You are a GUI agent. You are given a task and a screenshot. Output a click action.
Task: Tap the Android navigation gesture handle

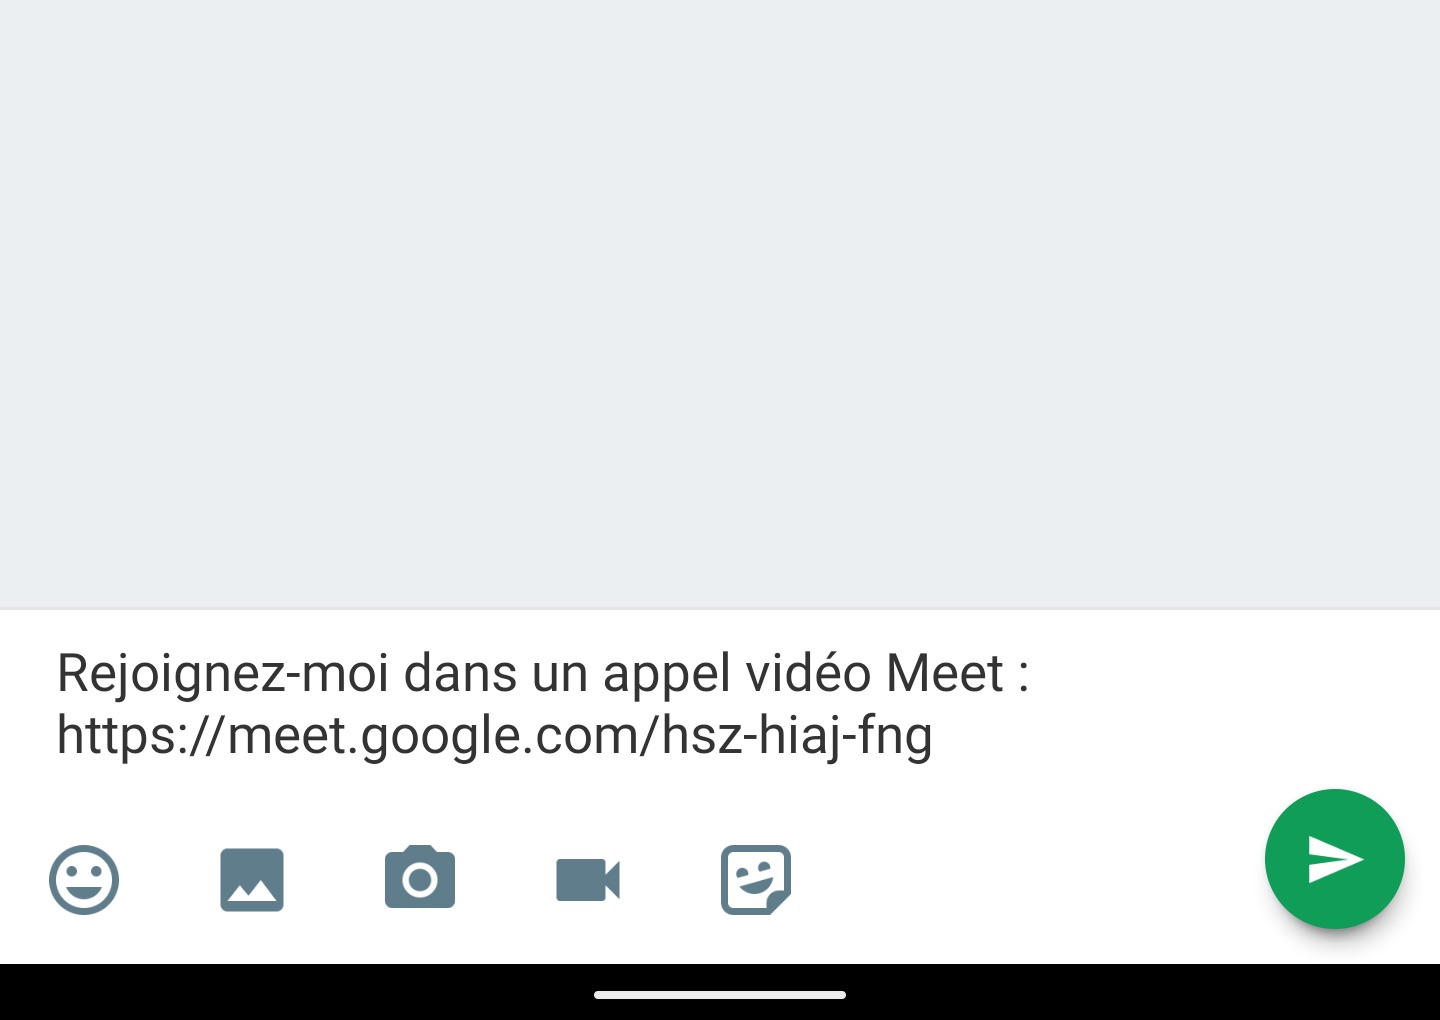click(720, 995)
